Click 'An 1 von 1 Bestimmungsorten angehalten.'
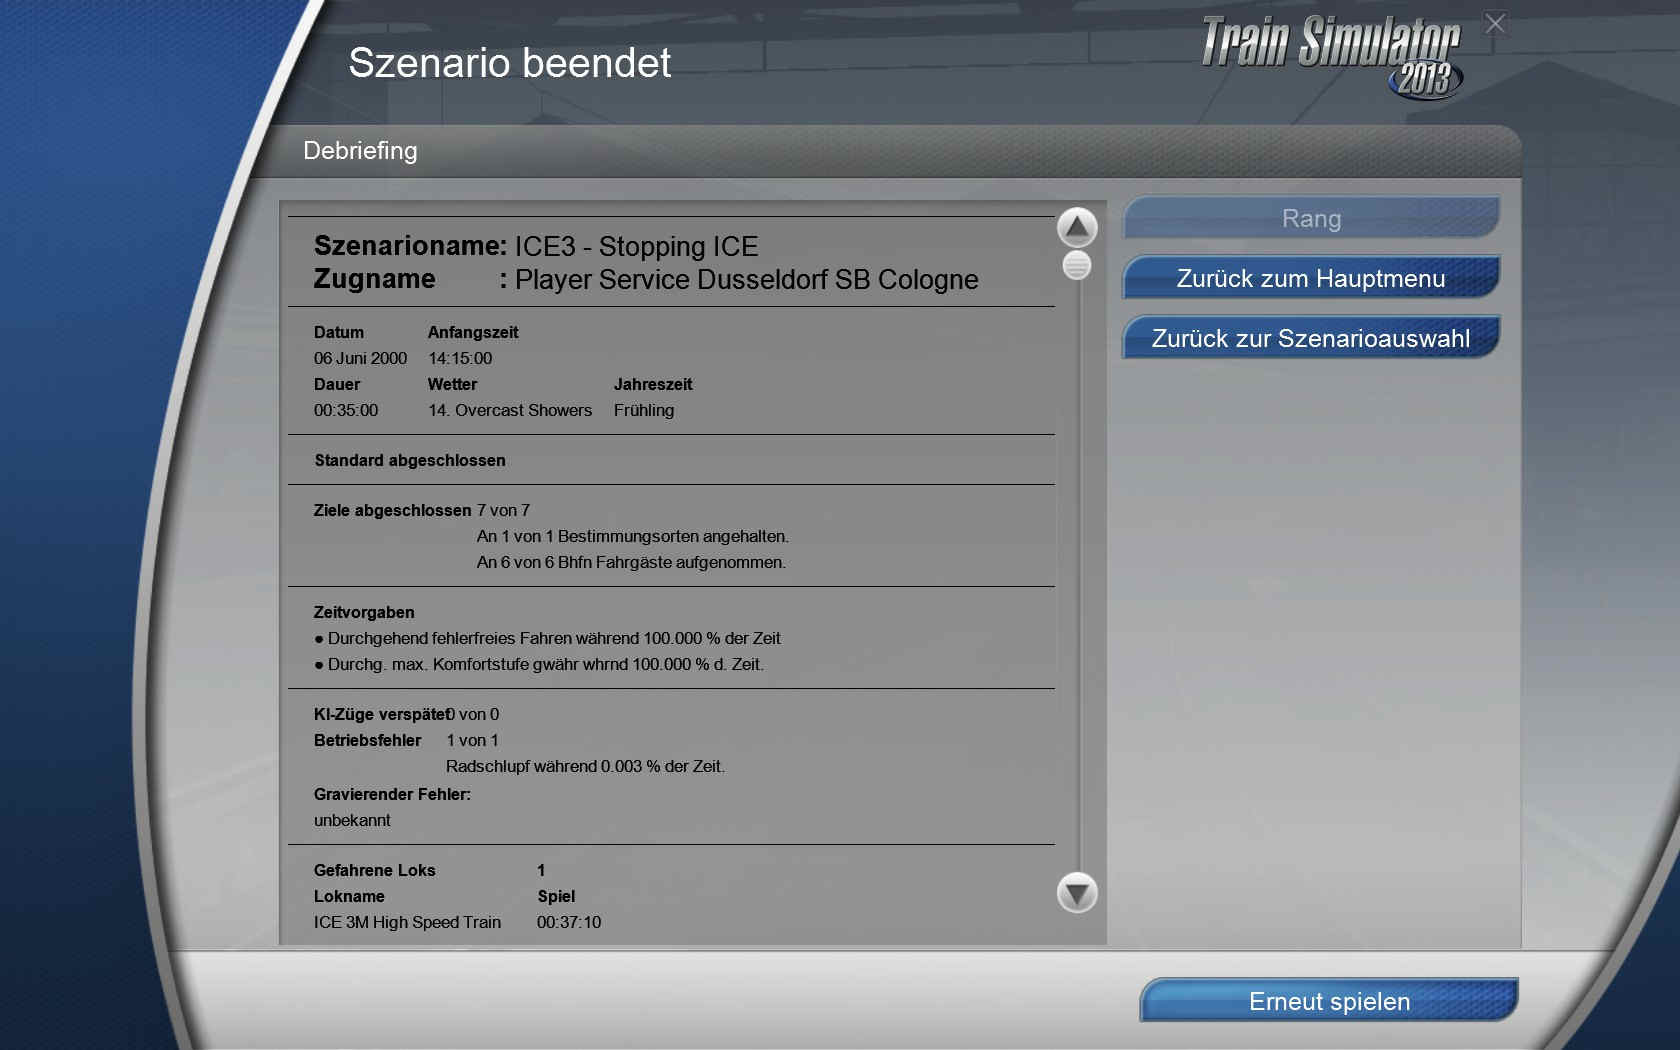1680x1050 pixels. [x=633, y=536]
